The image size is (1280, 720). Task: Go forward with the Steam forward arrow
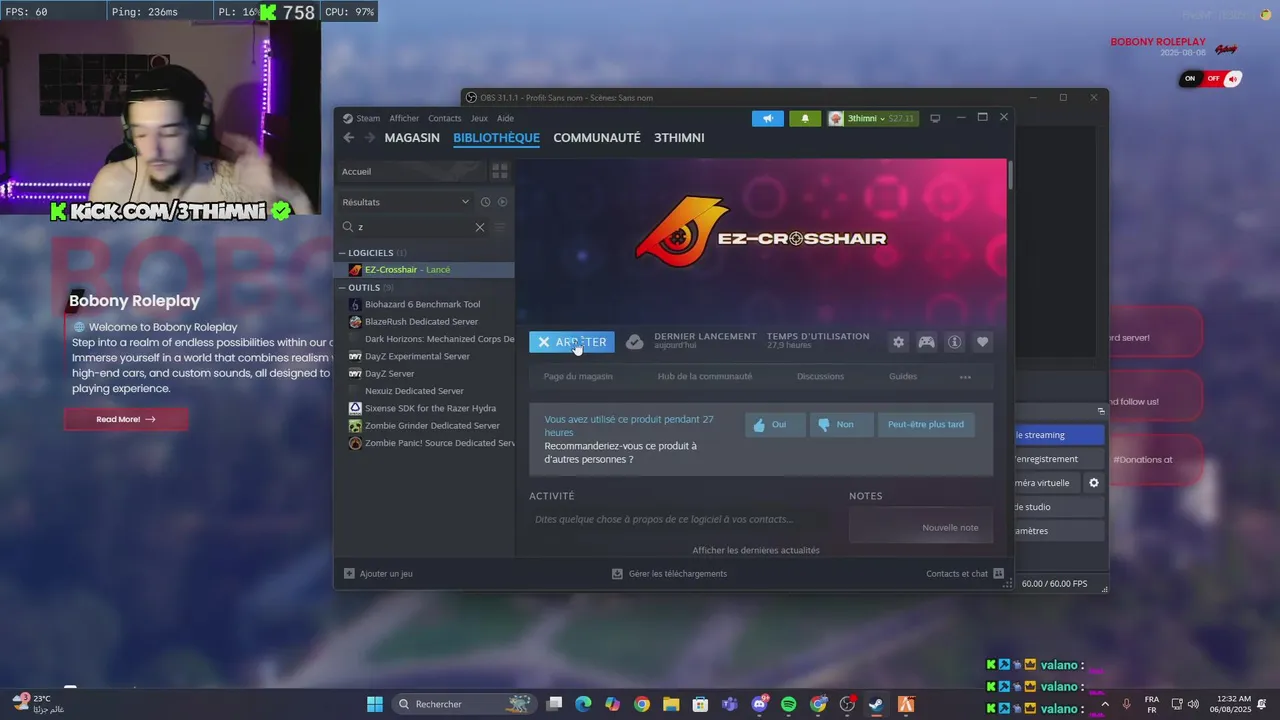click(x=369, y=138)
